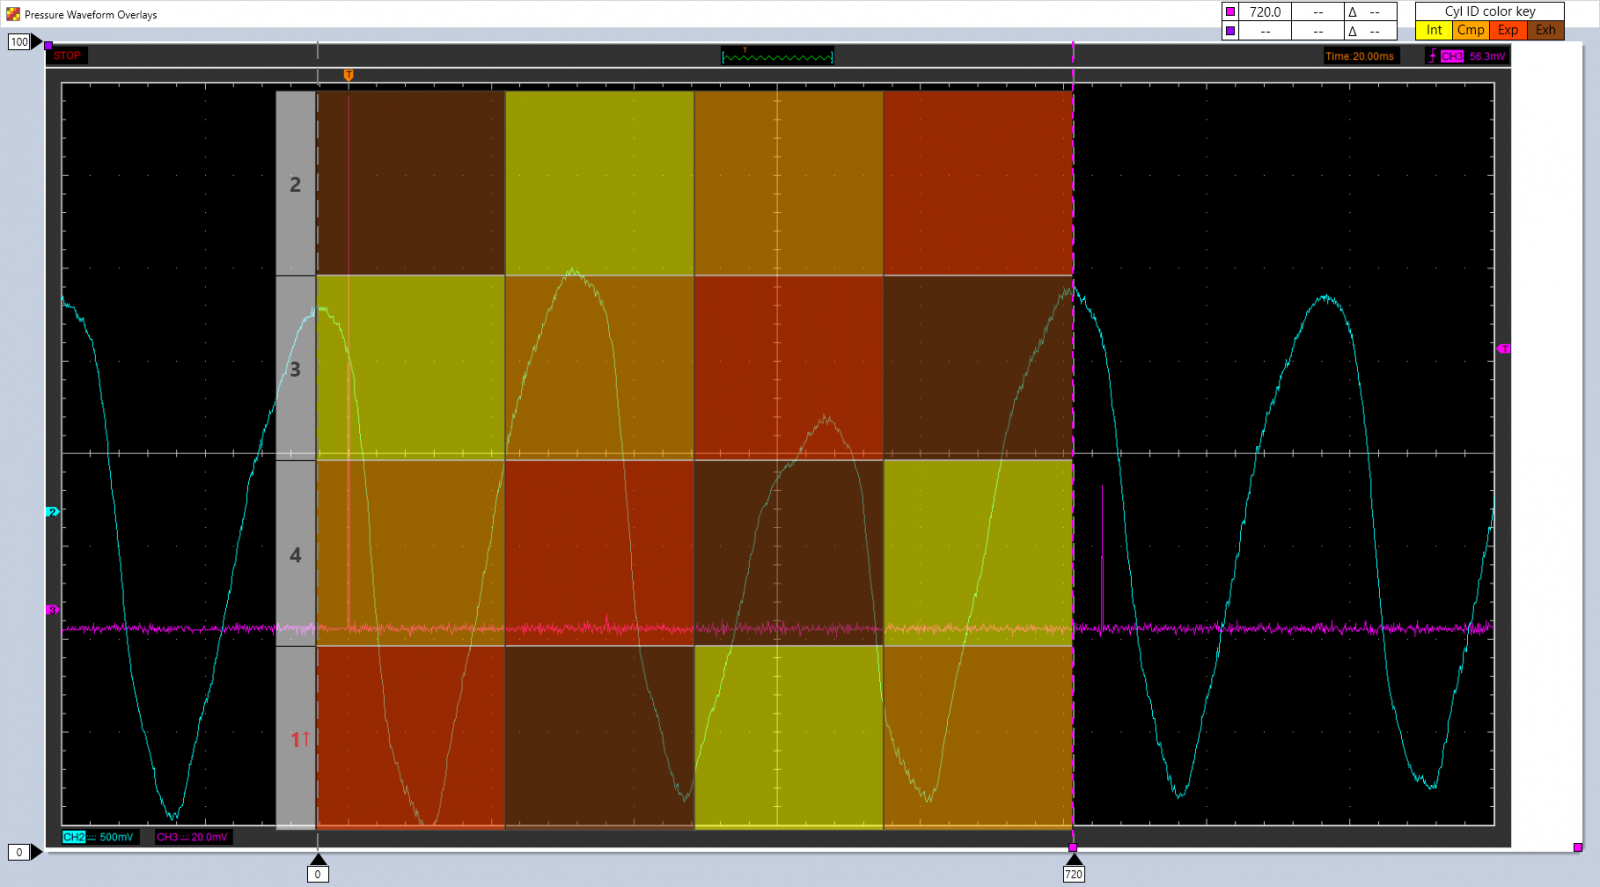Click the 720.0 cursor value cell
The width and height of the screenshot is (1600, 887).
pyautogui.click(x=1265, y=12)
